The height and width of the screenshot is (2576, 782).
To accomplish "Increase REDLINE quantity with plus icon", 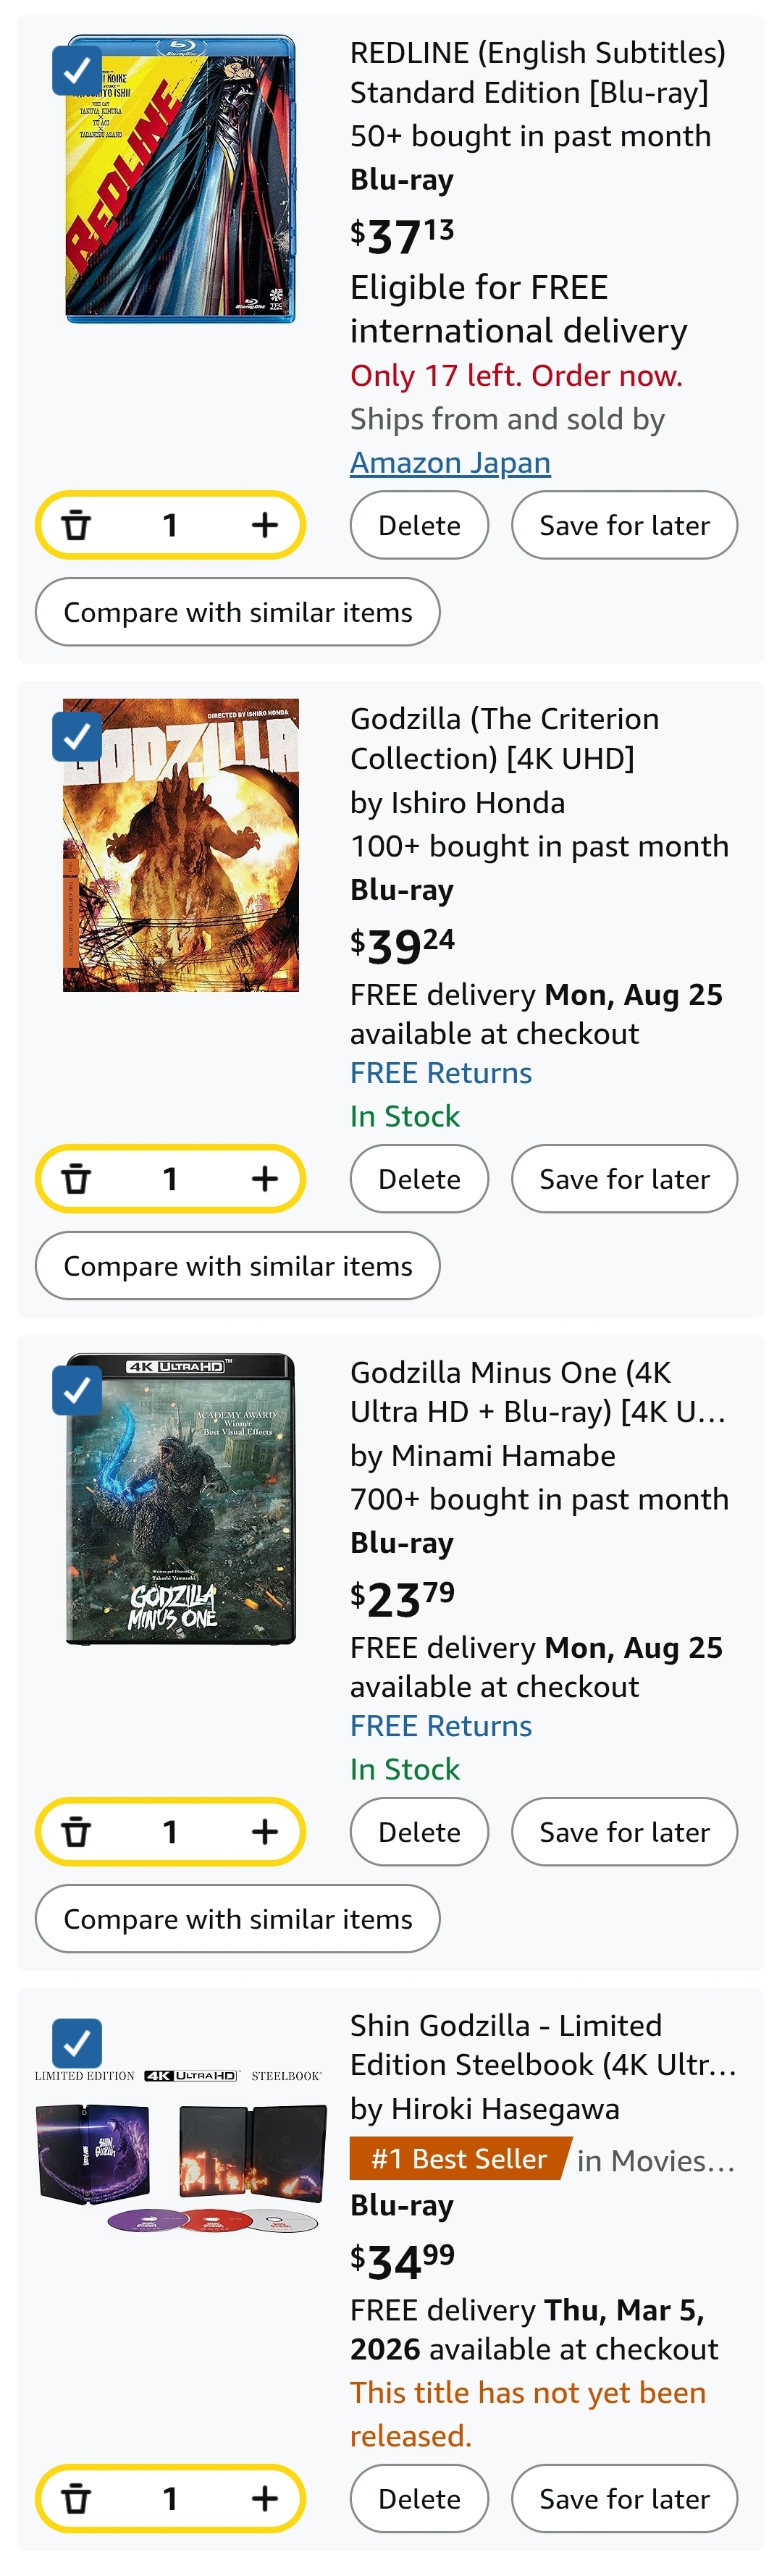I will [x=264, y=525].
